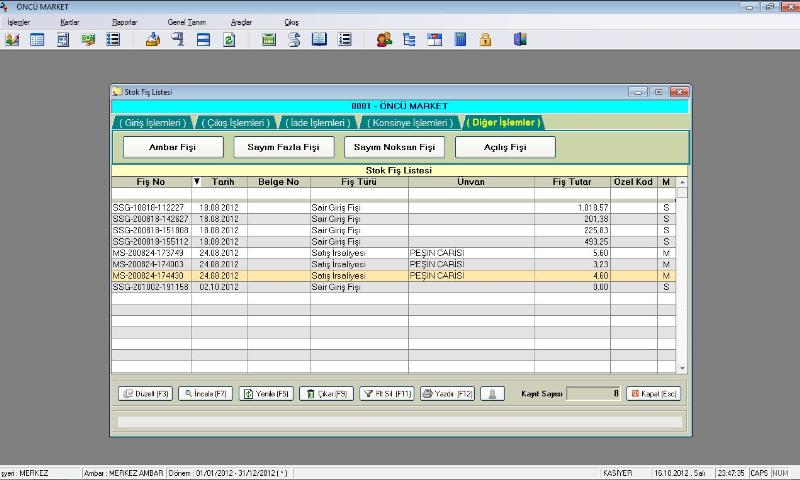
Task: Select row MS-200824-173749
Action: [x=393, y=253]
